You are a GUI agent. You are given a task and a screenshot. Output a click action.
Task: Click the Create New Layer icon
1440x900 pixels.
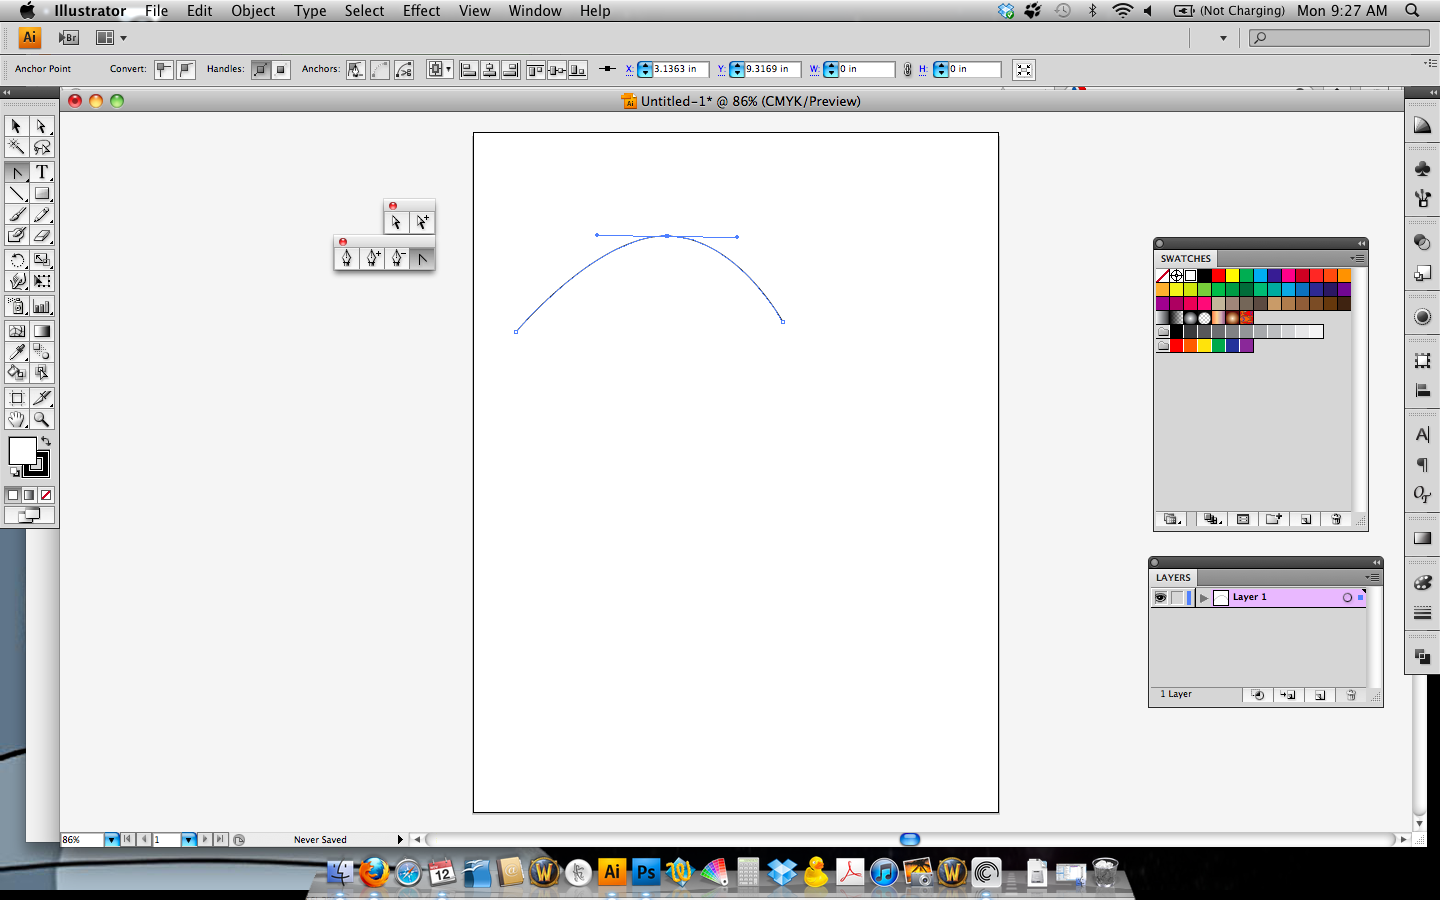pyautogui.click(x=1319, y=695)
